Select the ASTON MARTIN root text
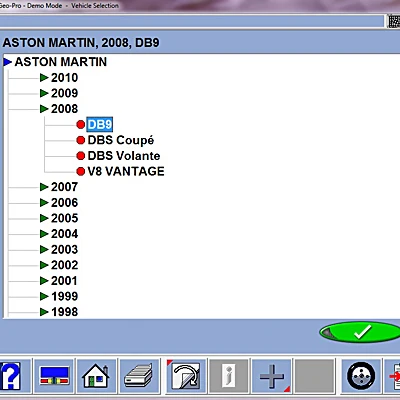Screen dimensions: 400x400 click(x=61, y=62)
